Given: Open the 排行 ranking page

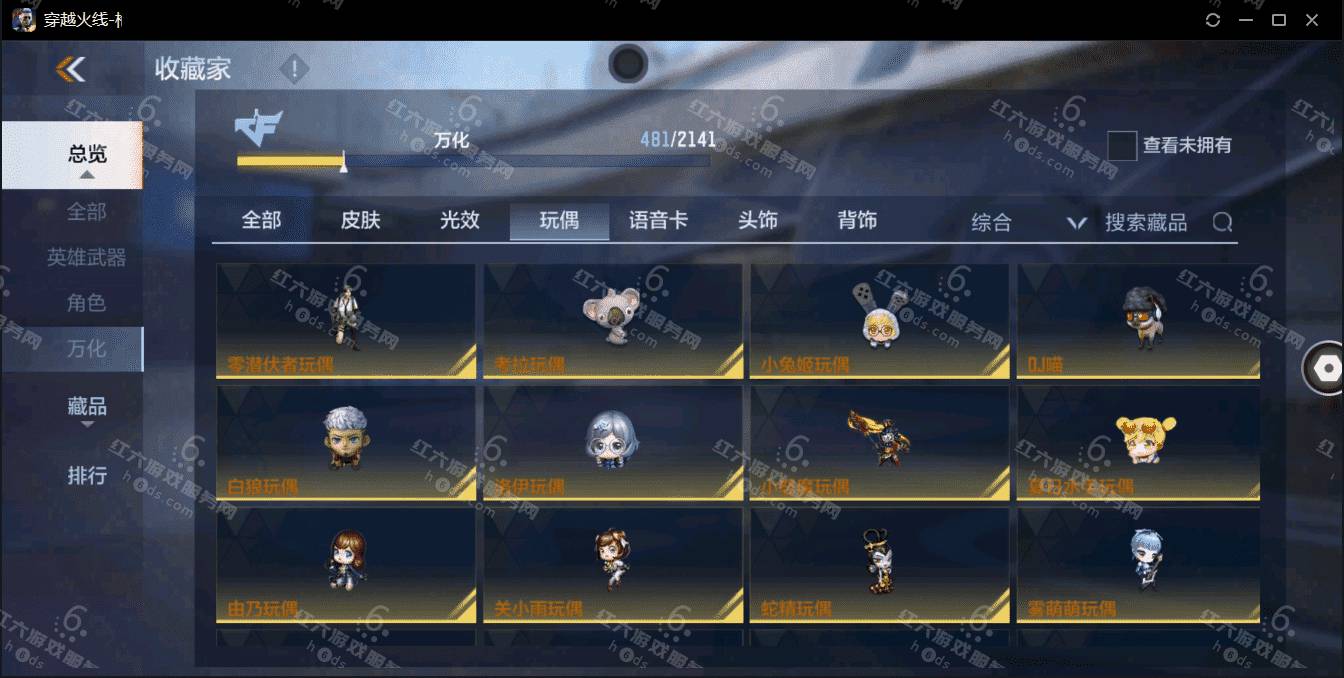Looking at the screenshot, I should pos(87,475).
